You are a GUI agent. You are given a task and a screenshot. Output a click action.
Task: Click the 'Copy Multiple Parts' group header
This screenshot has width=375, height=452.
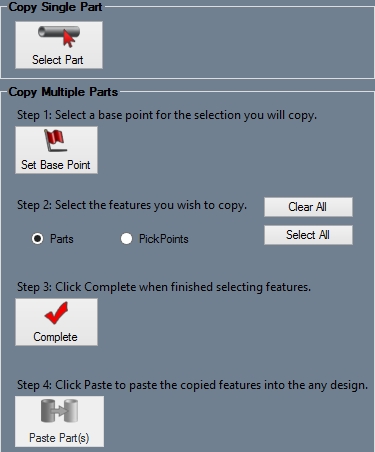[x=63, y=92]
